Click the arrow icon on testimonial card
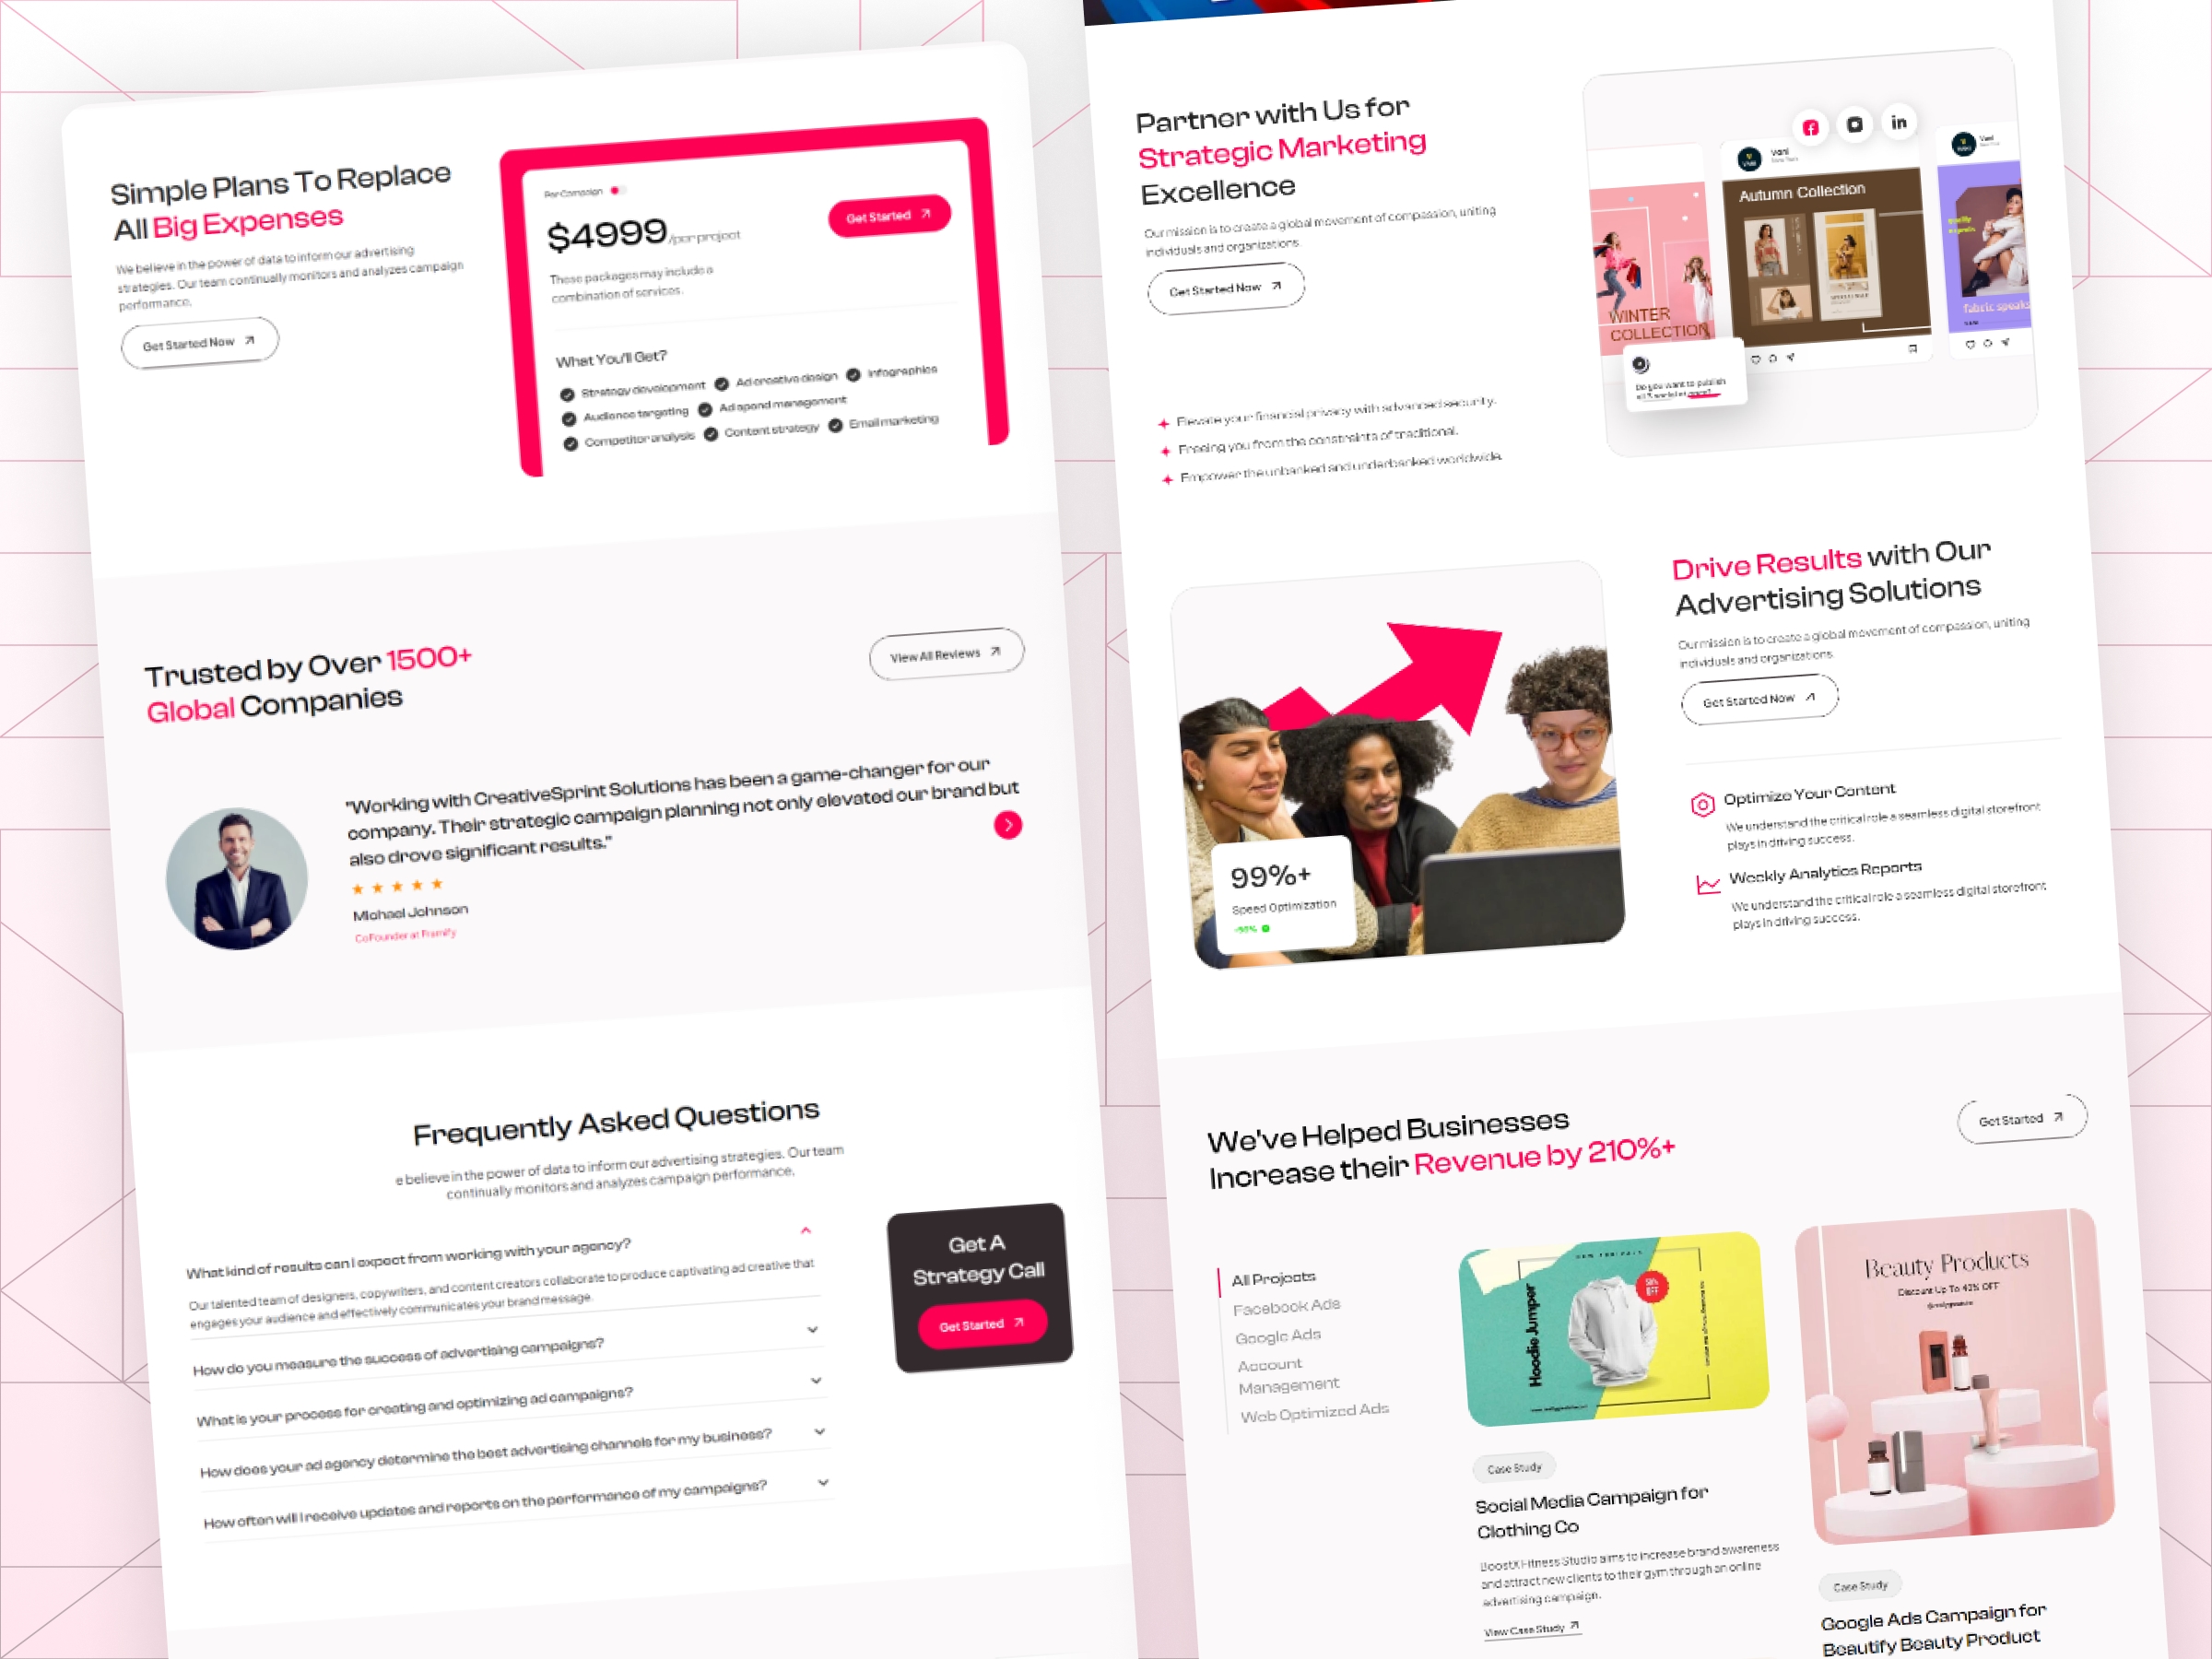 [1006, 824]
